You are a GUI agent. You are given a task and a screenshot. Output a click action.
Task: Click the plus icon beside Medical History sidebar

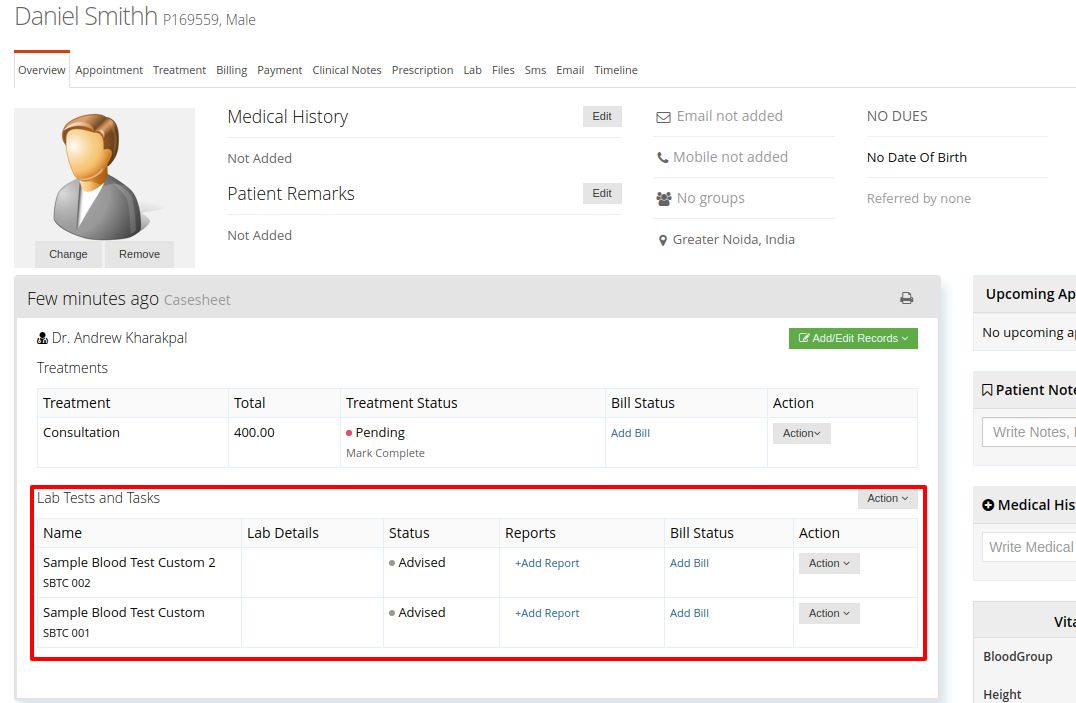pyautogui.click(x=987, y=505)
